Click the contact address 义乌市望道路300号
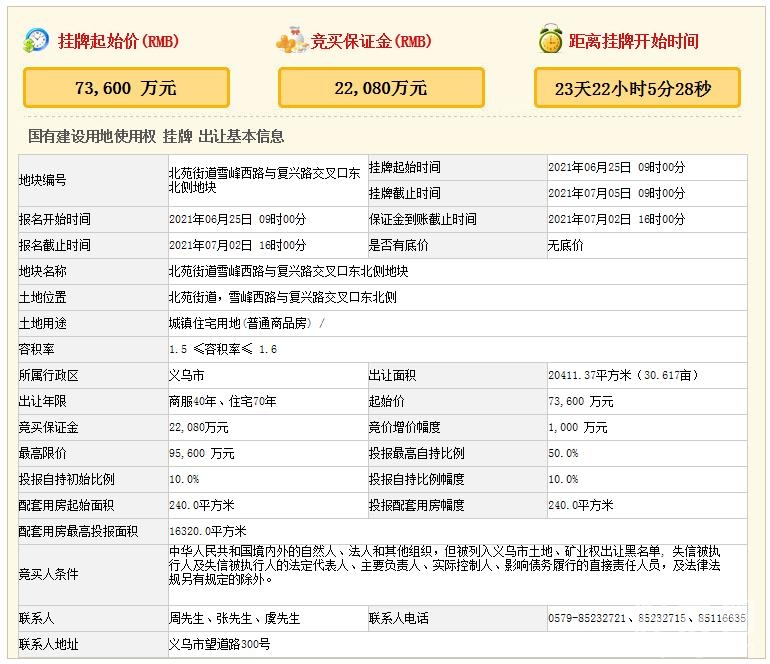This screenshot has height=664, width=770. click(220, 645)
